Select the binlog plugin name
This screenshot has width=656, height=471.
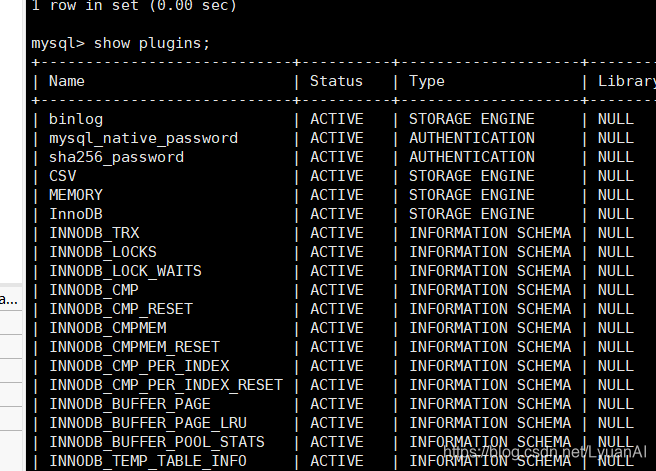click(x=76, y=119)
